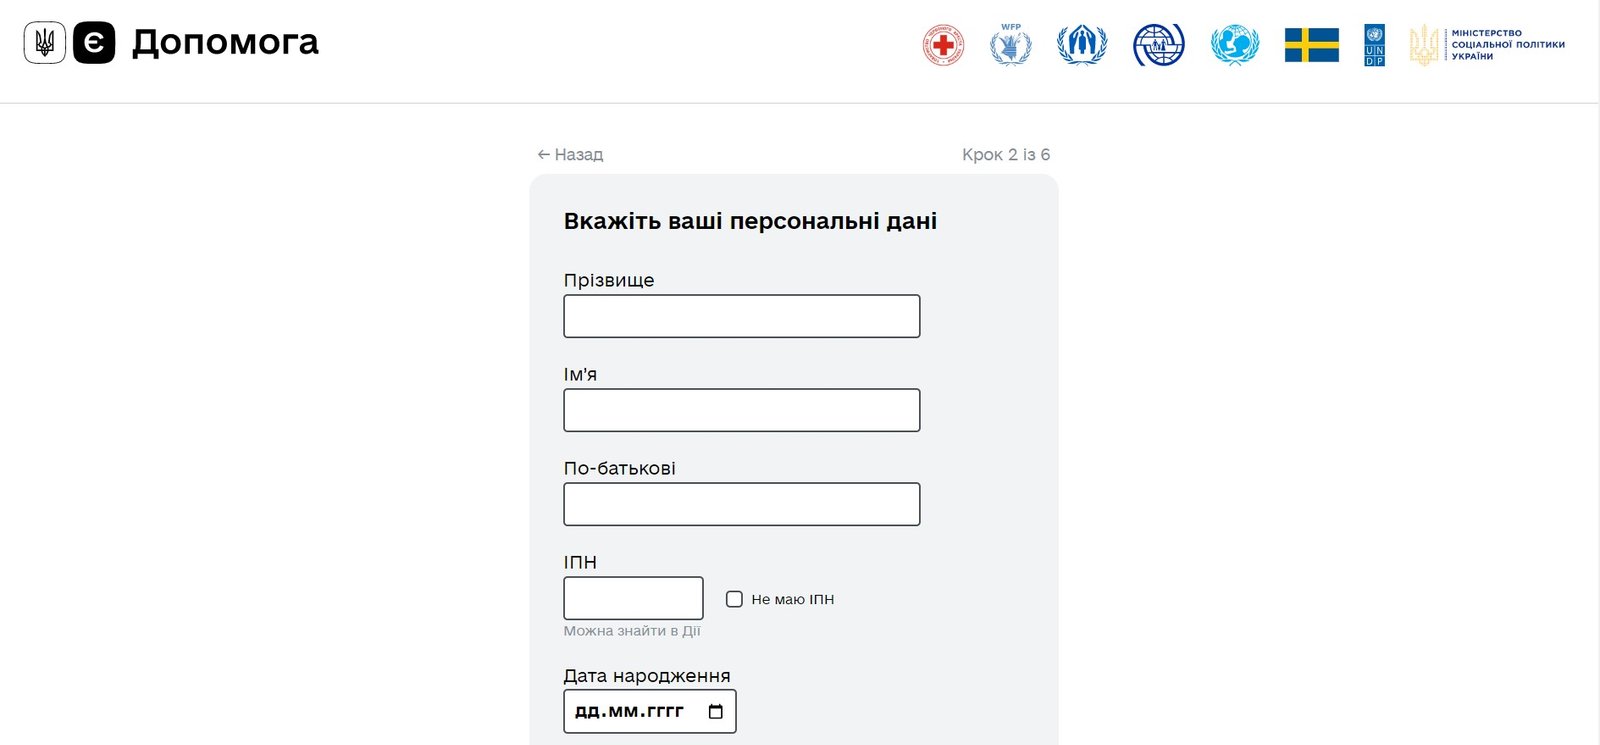Click the дд.мм.гггг date field
1600x745 pixels.
click(630, 712)
